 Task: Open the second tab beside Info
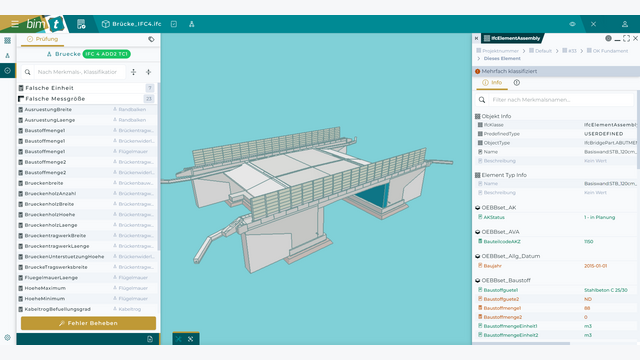point(517,83)
